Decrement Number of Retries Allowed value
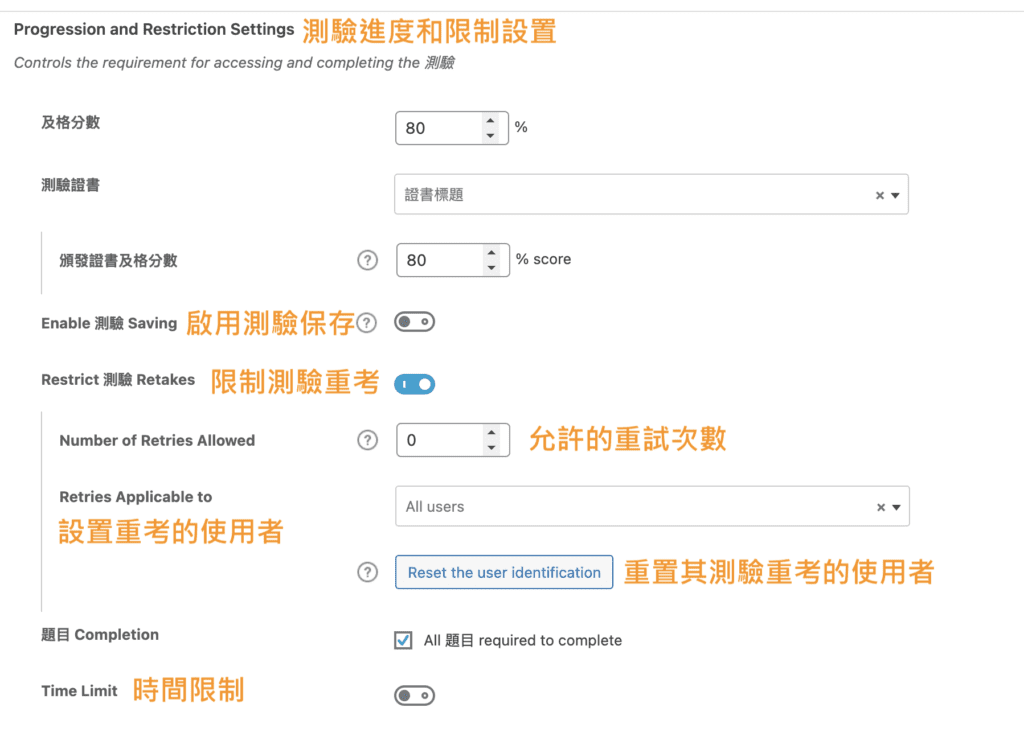This screenshot has height=732, width=1024. point(490,447)
